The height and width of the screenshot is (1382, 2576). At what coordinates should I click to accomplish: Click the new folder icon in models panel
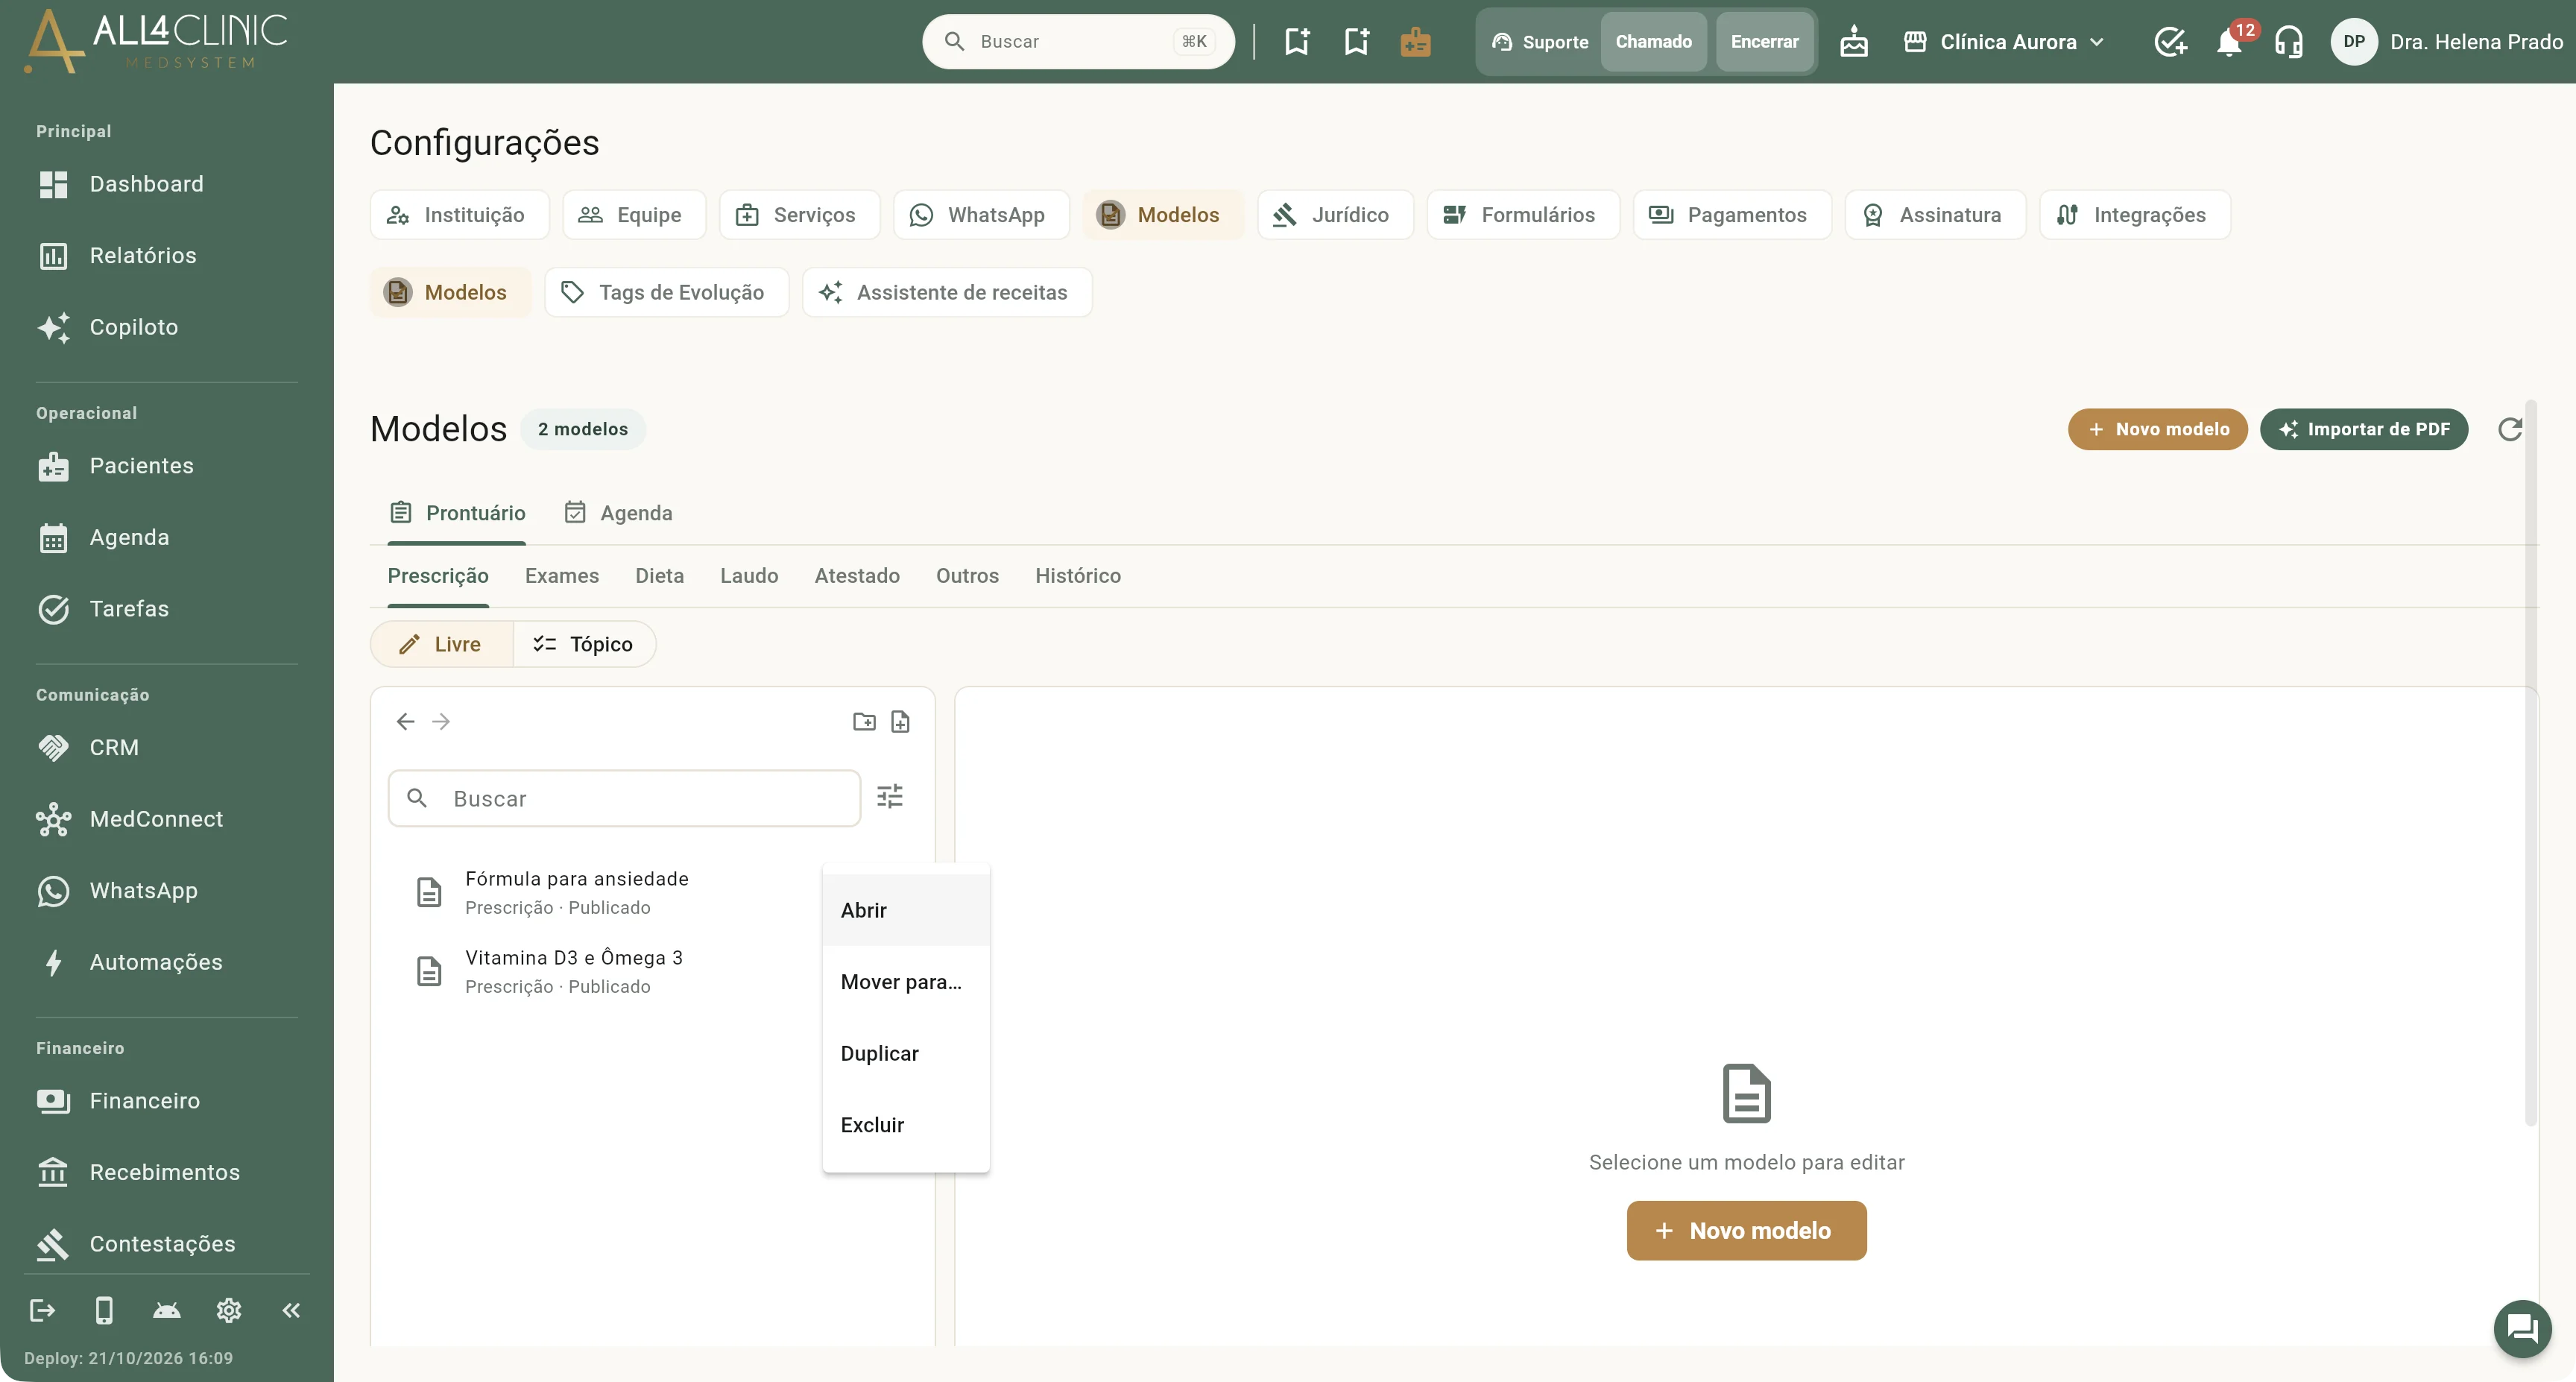pos(864,721)
